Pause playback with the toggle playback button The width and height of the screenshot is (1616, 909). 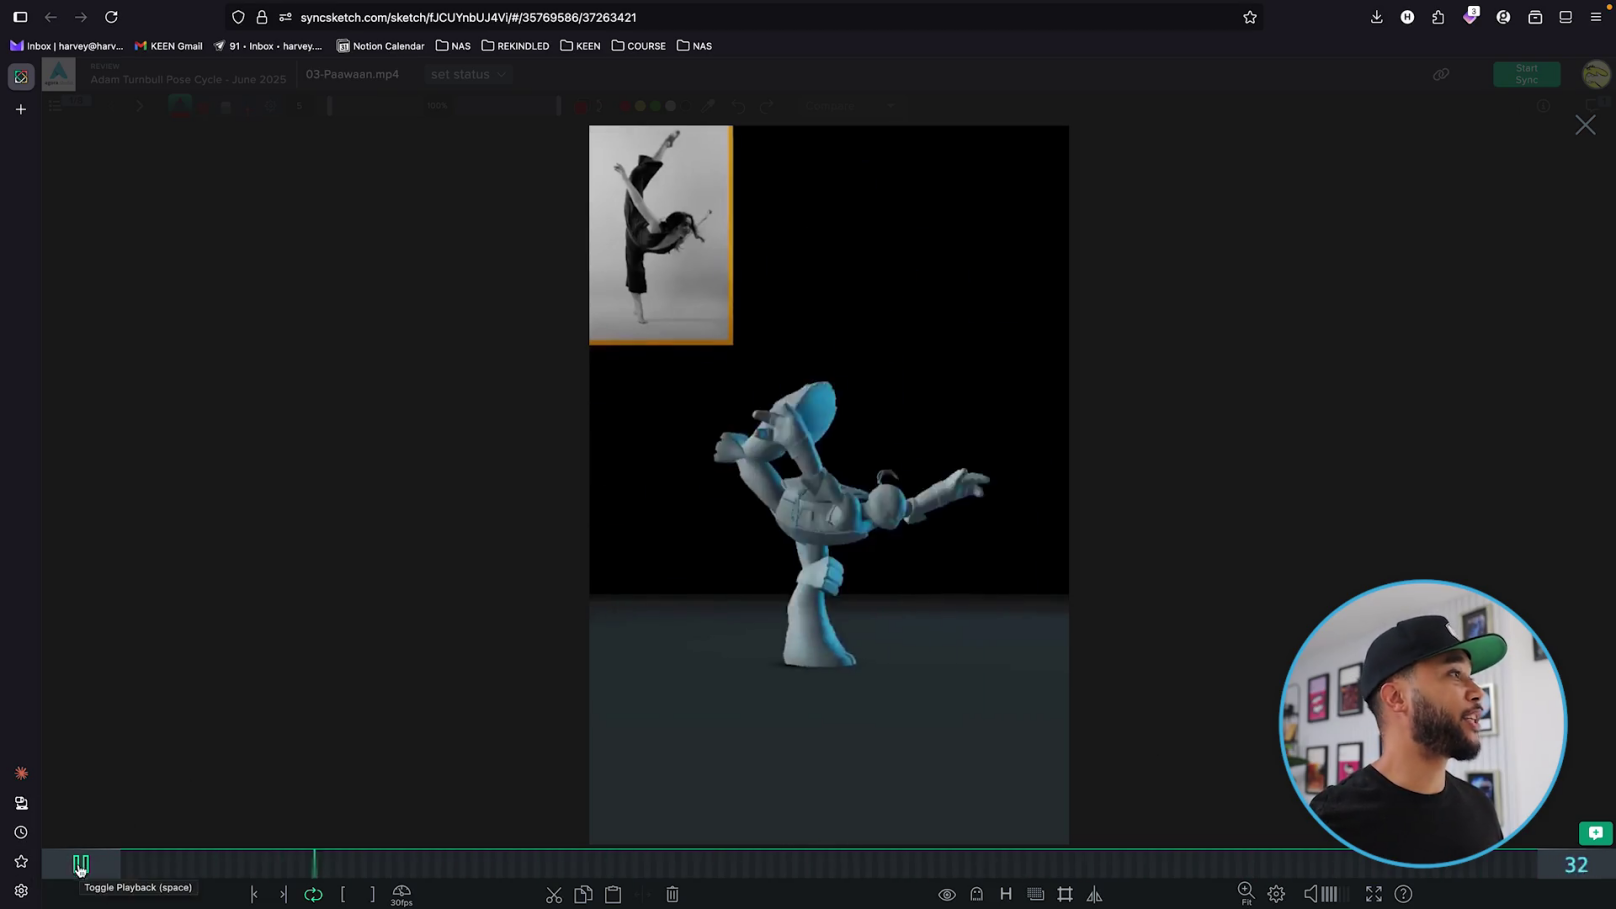click(81, 863)
